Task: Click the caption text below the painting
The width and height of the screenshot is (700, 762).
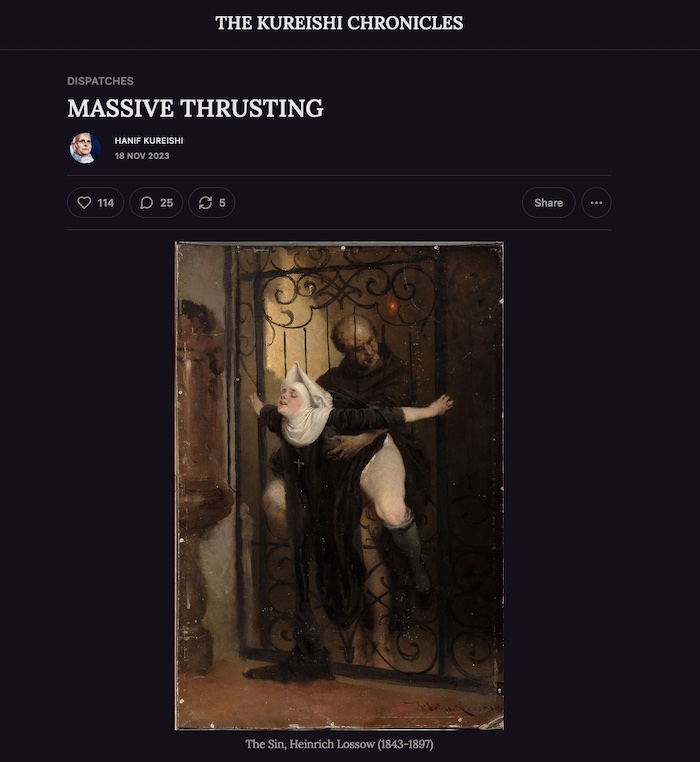Action: coord(339,744)
